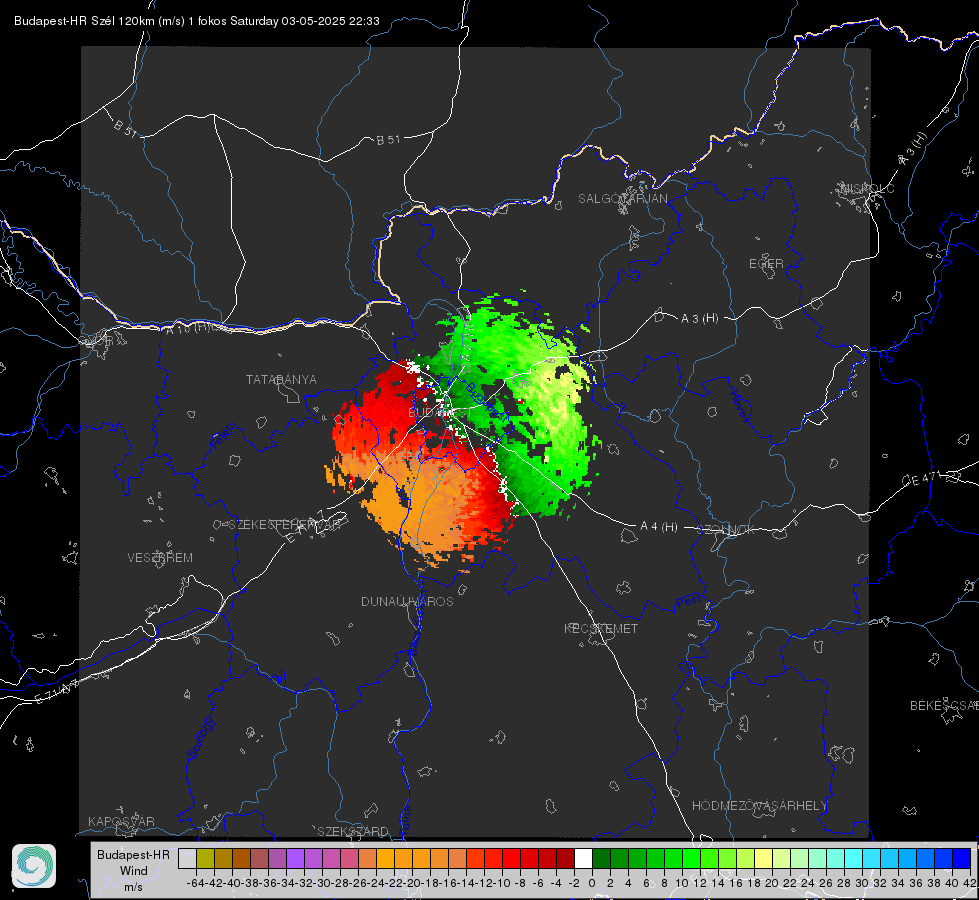Image resolution: width=979 pixels, height=900 pixels.
Task: Click the teal swirl logo icon
Action: (34, 866)
